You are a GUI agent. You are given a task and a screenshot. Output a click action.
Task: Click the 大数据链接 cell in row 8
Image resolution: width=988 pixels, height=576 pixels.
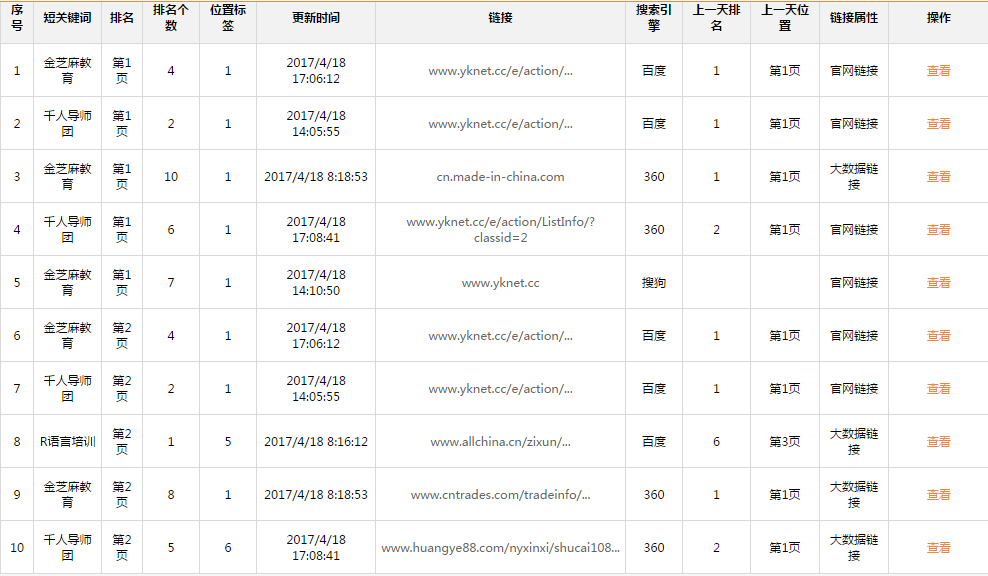(852, 441)
